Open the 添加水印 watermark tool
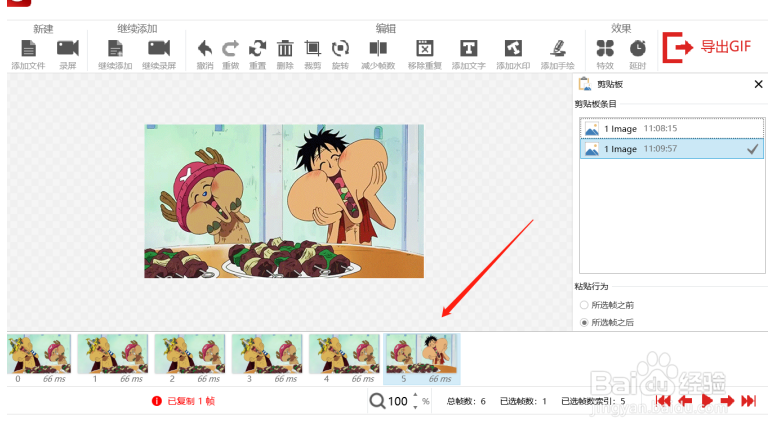Screen dimensions: 769x434 513,49
